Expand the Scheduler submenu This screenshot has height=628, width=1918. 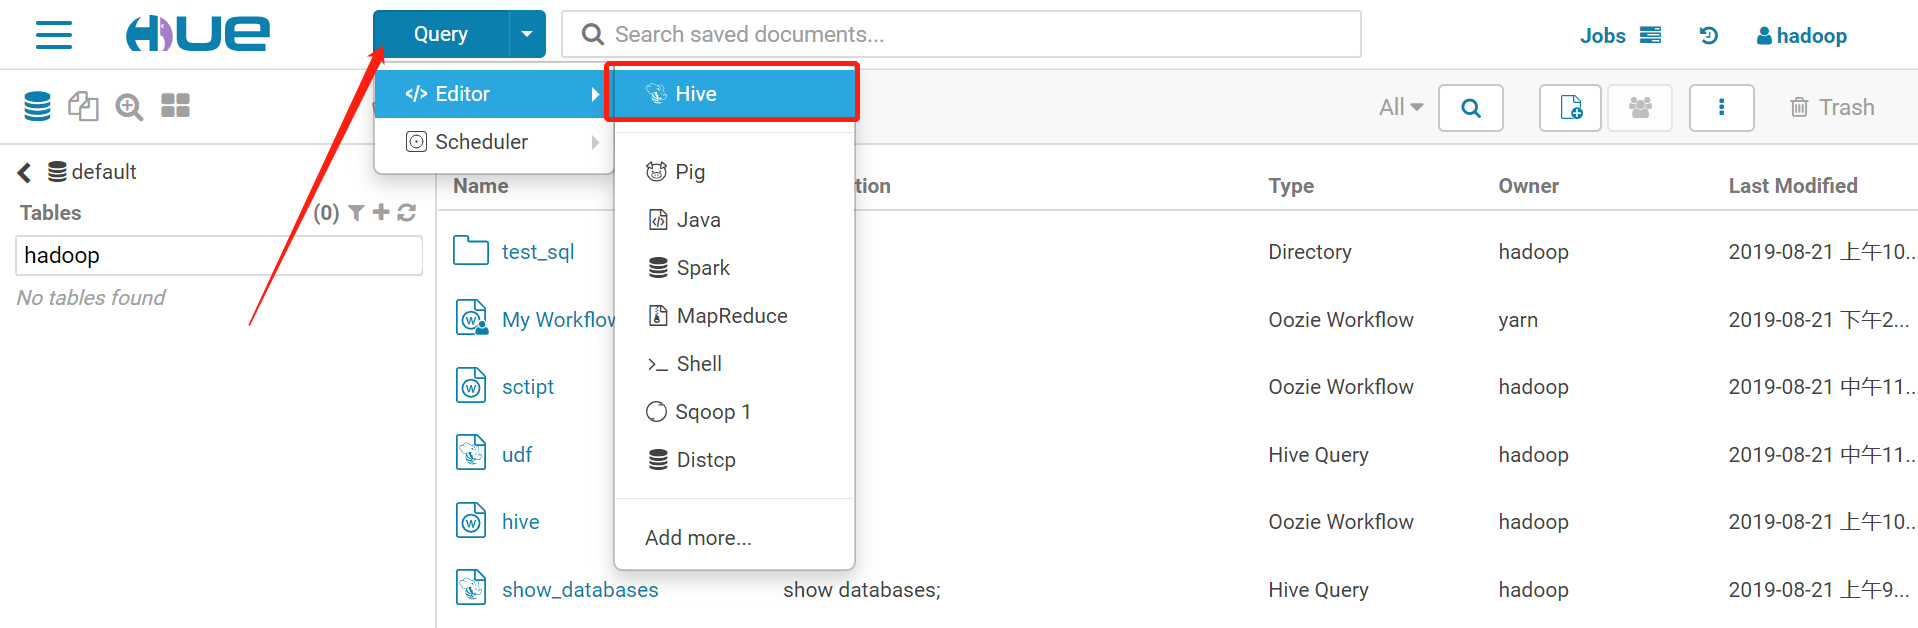click(x=493, y=142)
